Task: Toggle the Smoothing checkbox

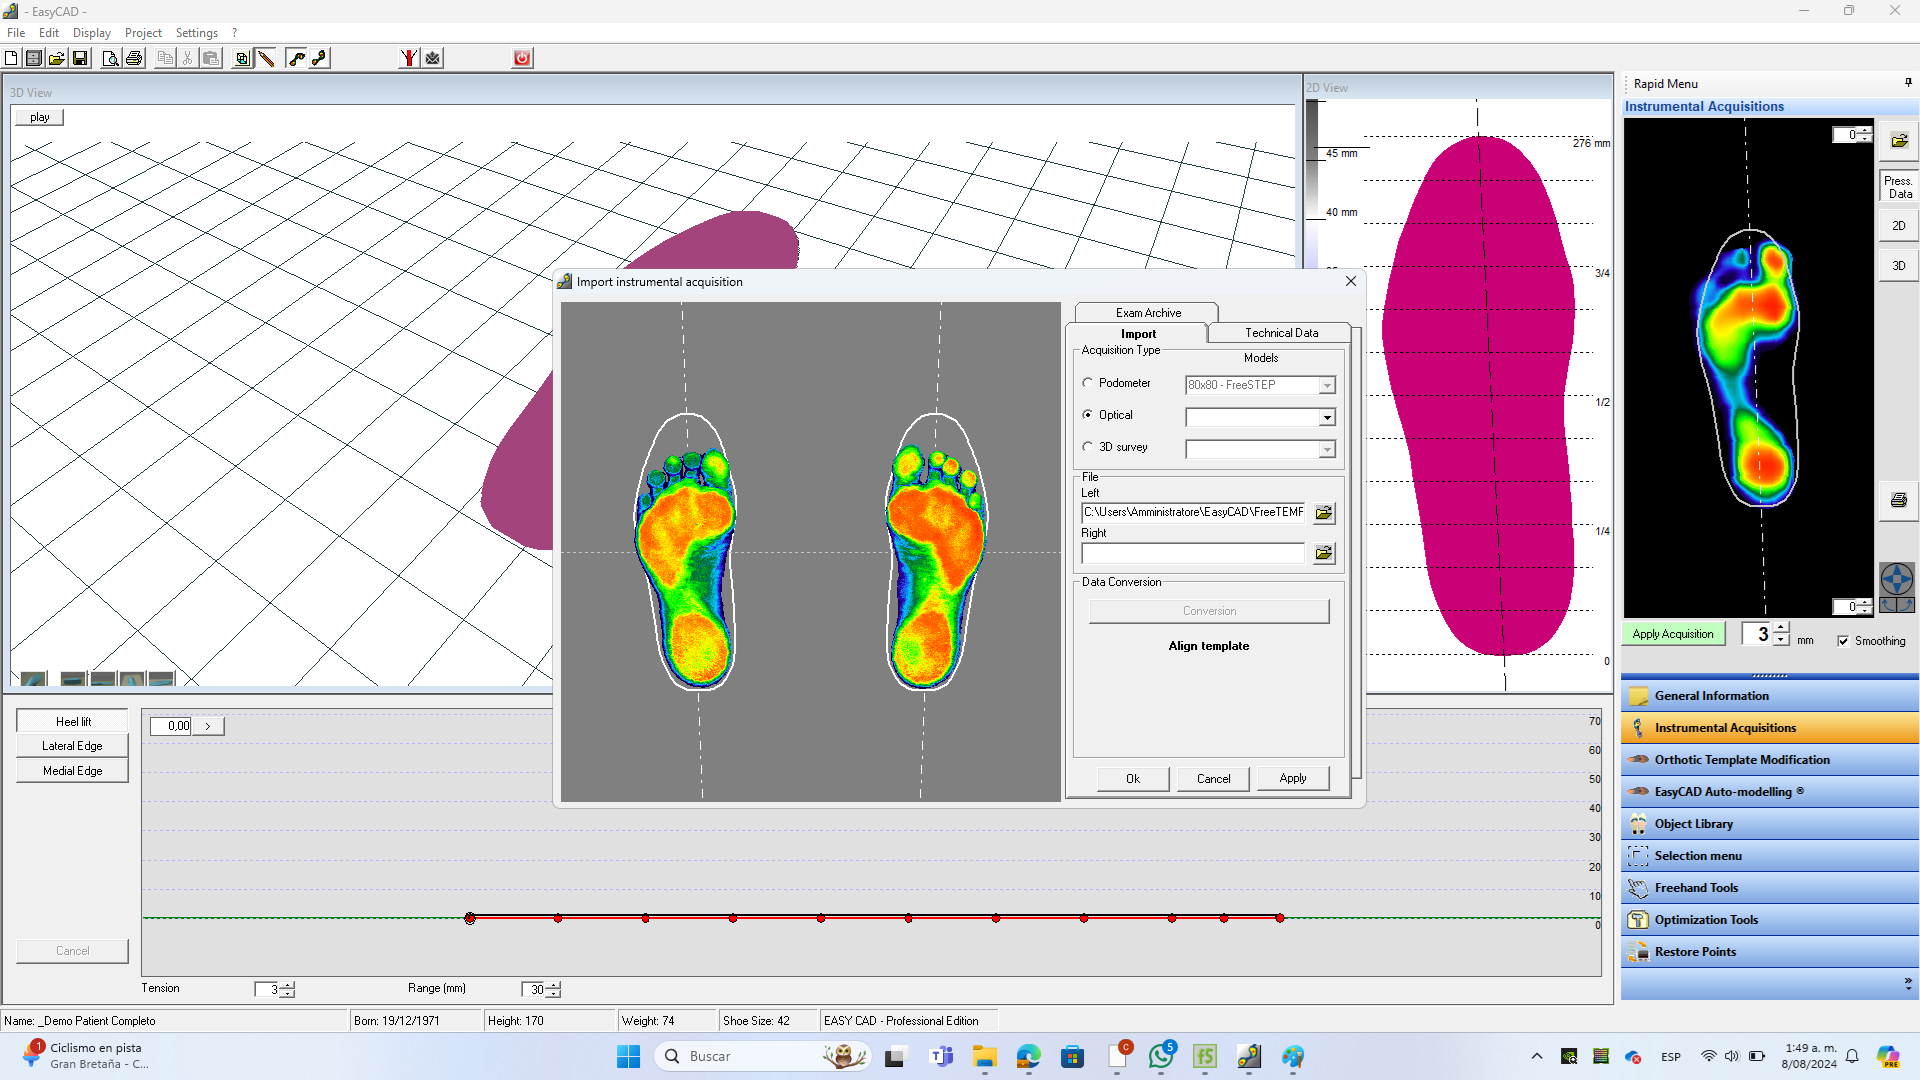Action: [1843, 641]
